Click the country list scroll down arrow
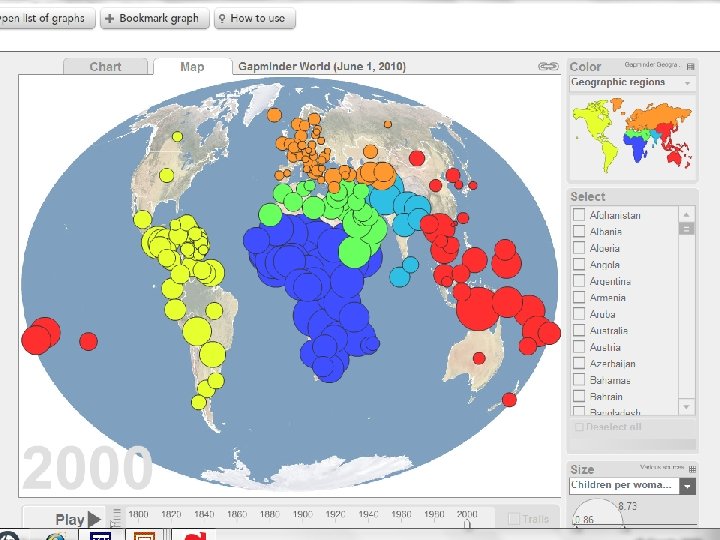The image size is (720, 540). (x=686, y=407)
